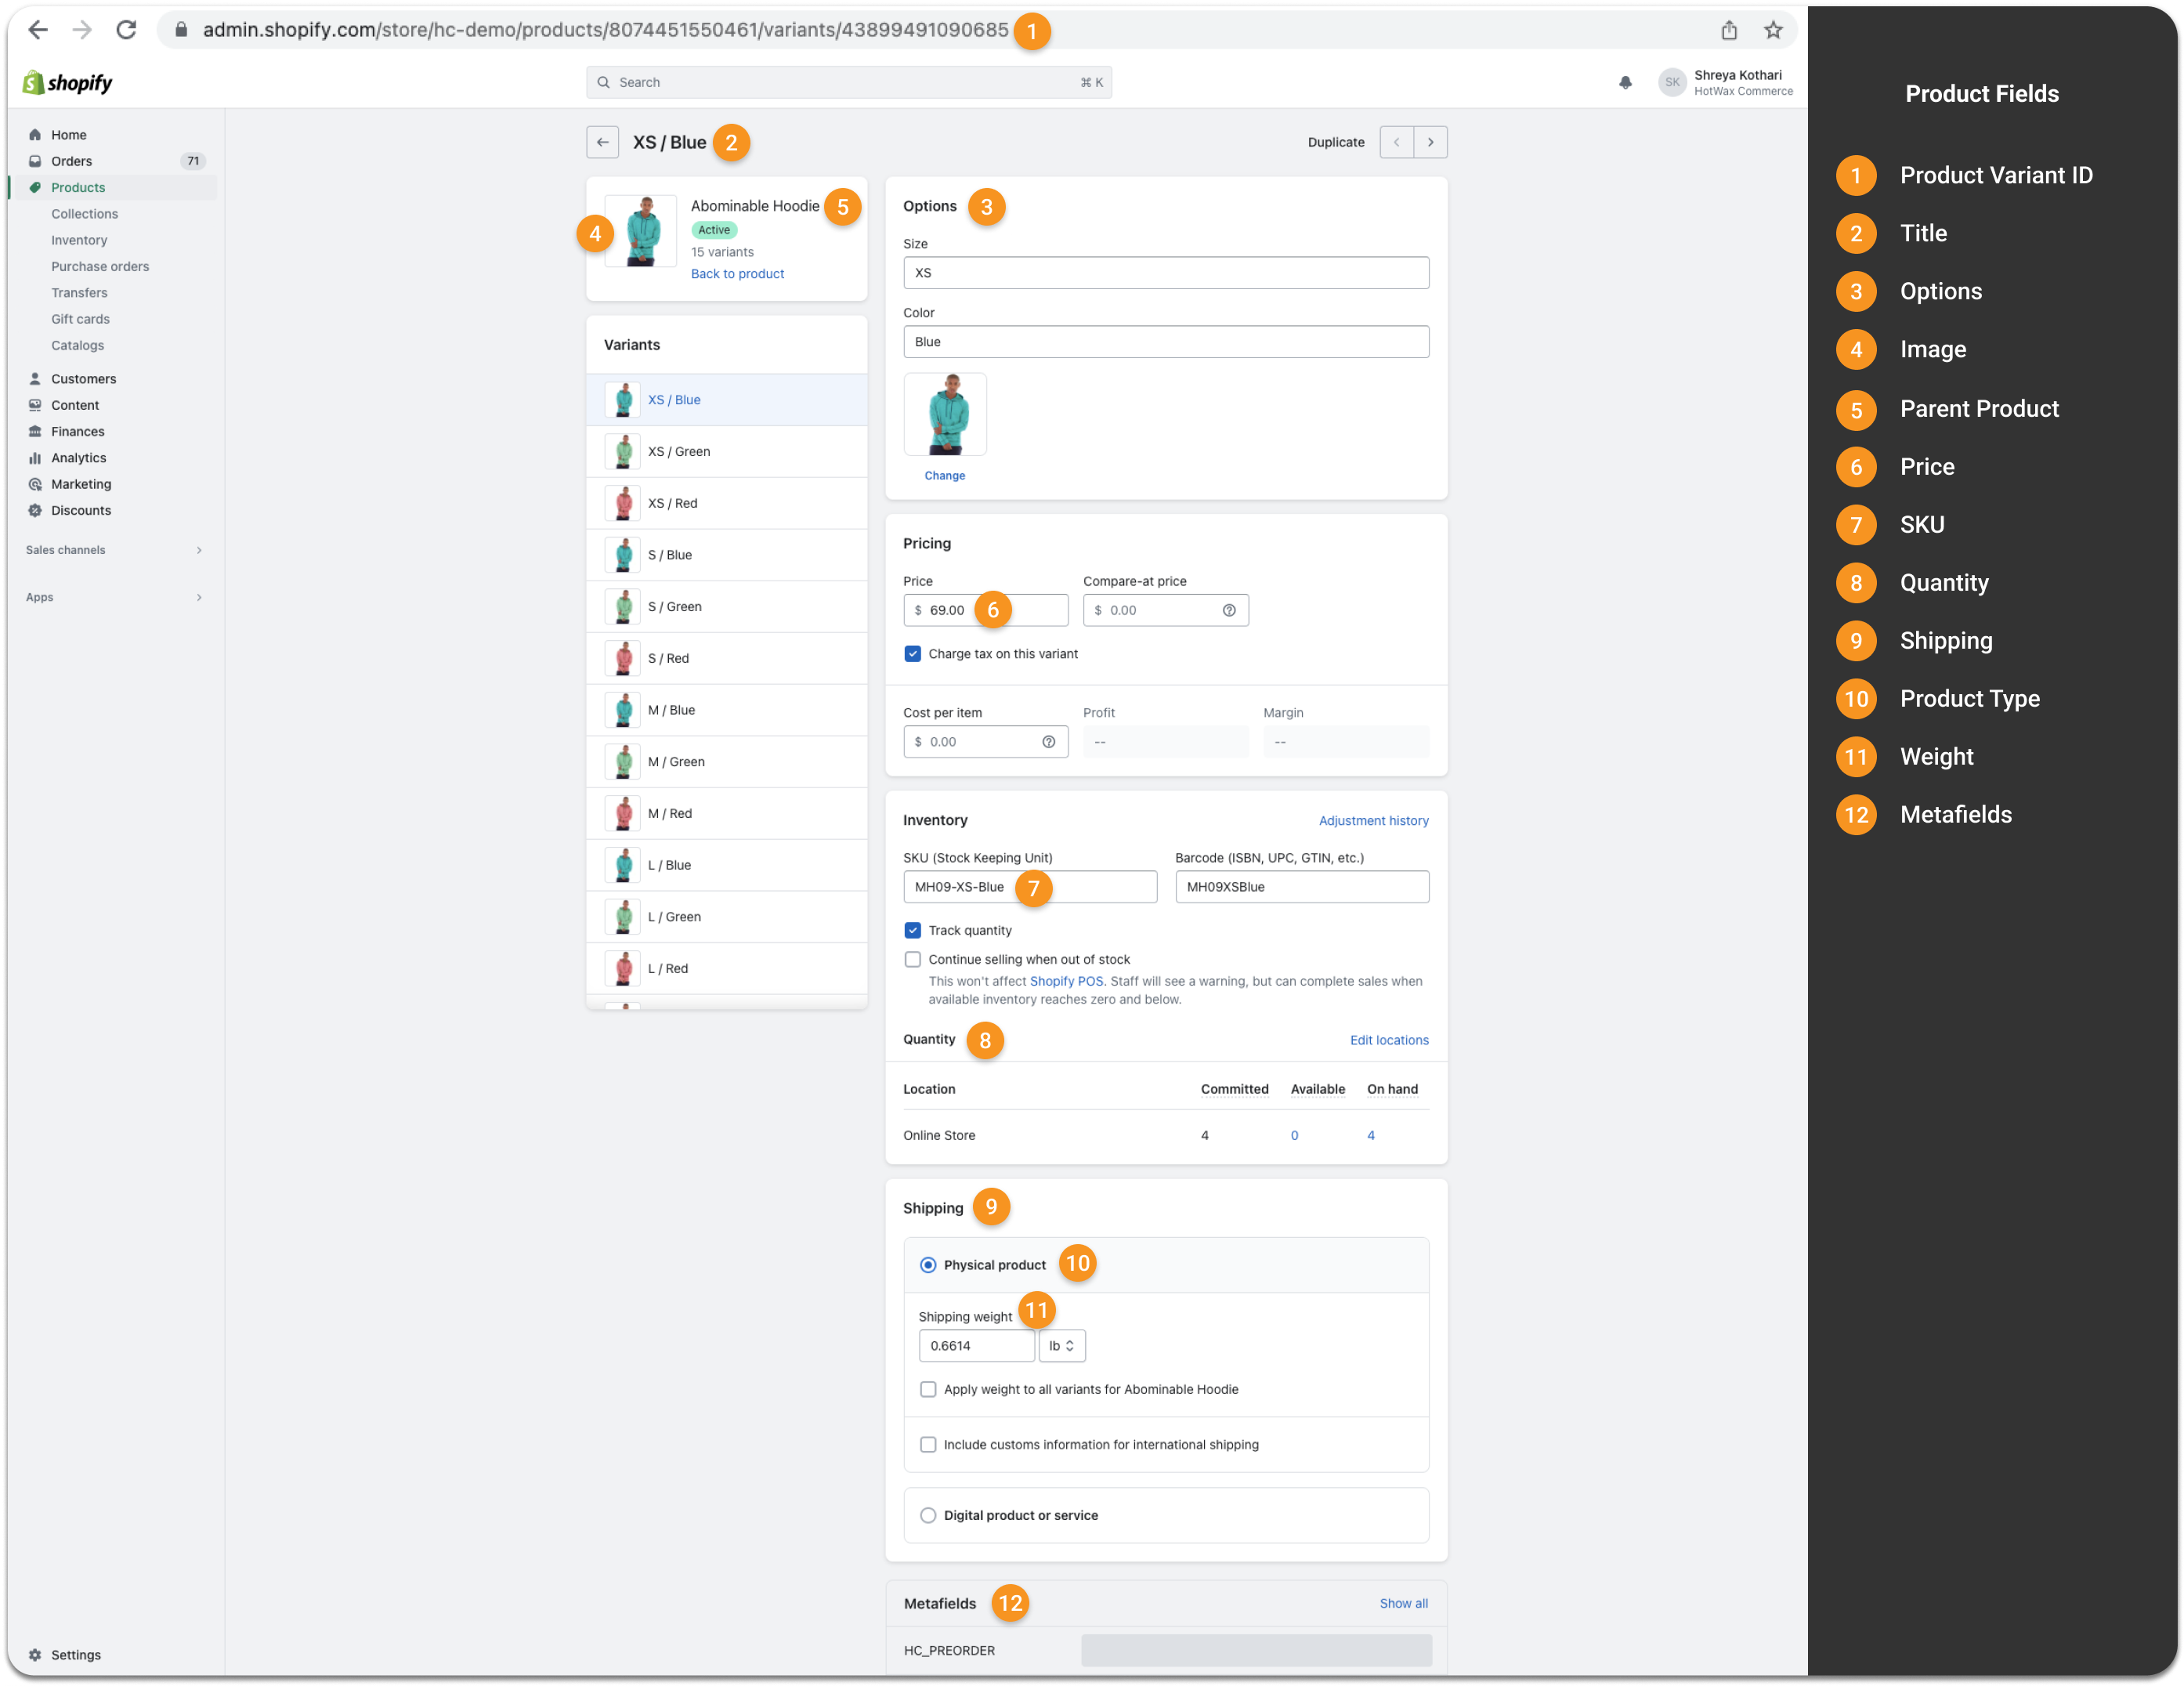Select the M / Blue variant

click(727, 710)
